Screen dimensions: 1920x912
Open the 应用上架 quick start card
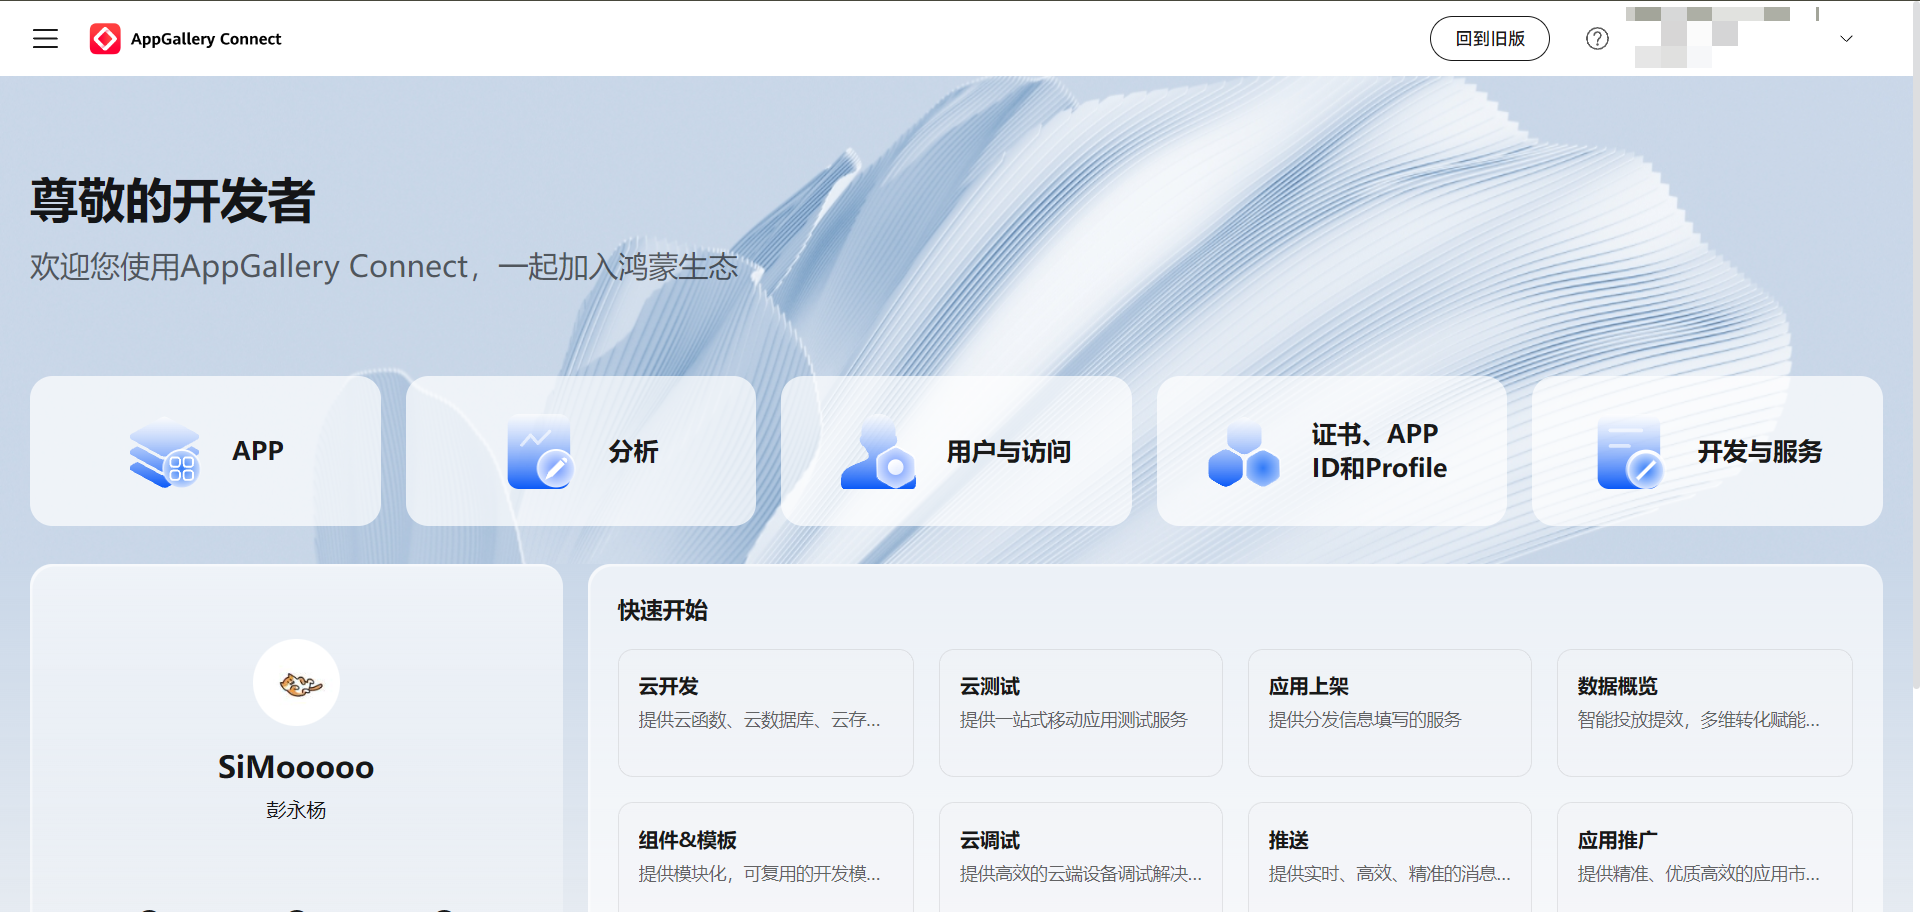tap(1389, 713)
